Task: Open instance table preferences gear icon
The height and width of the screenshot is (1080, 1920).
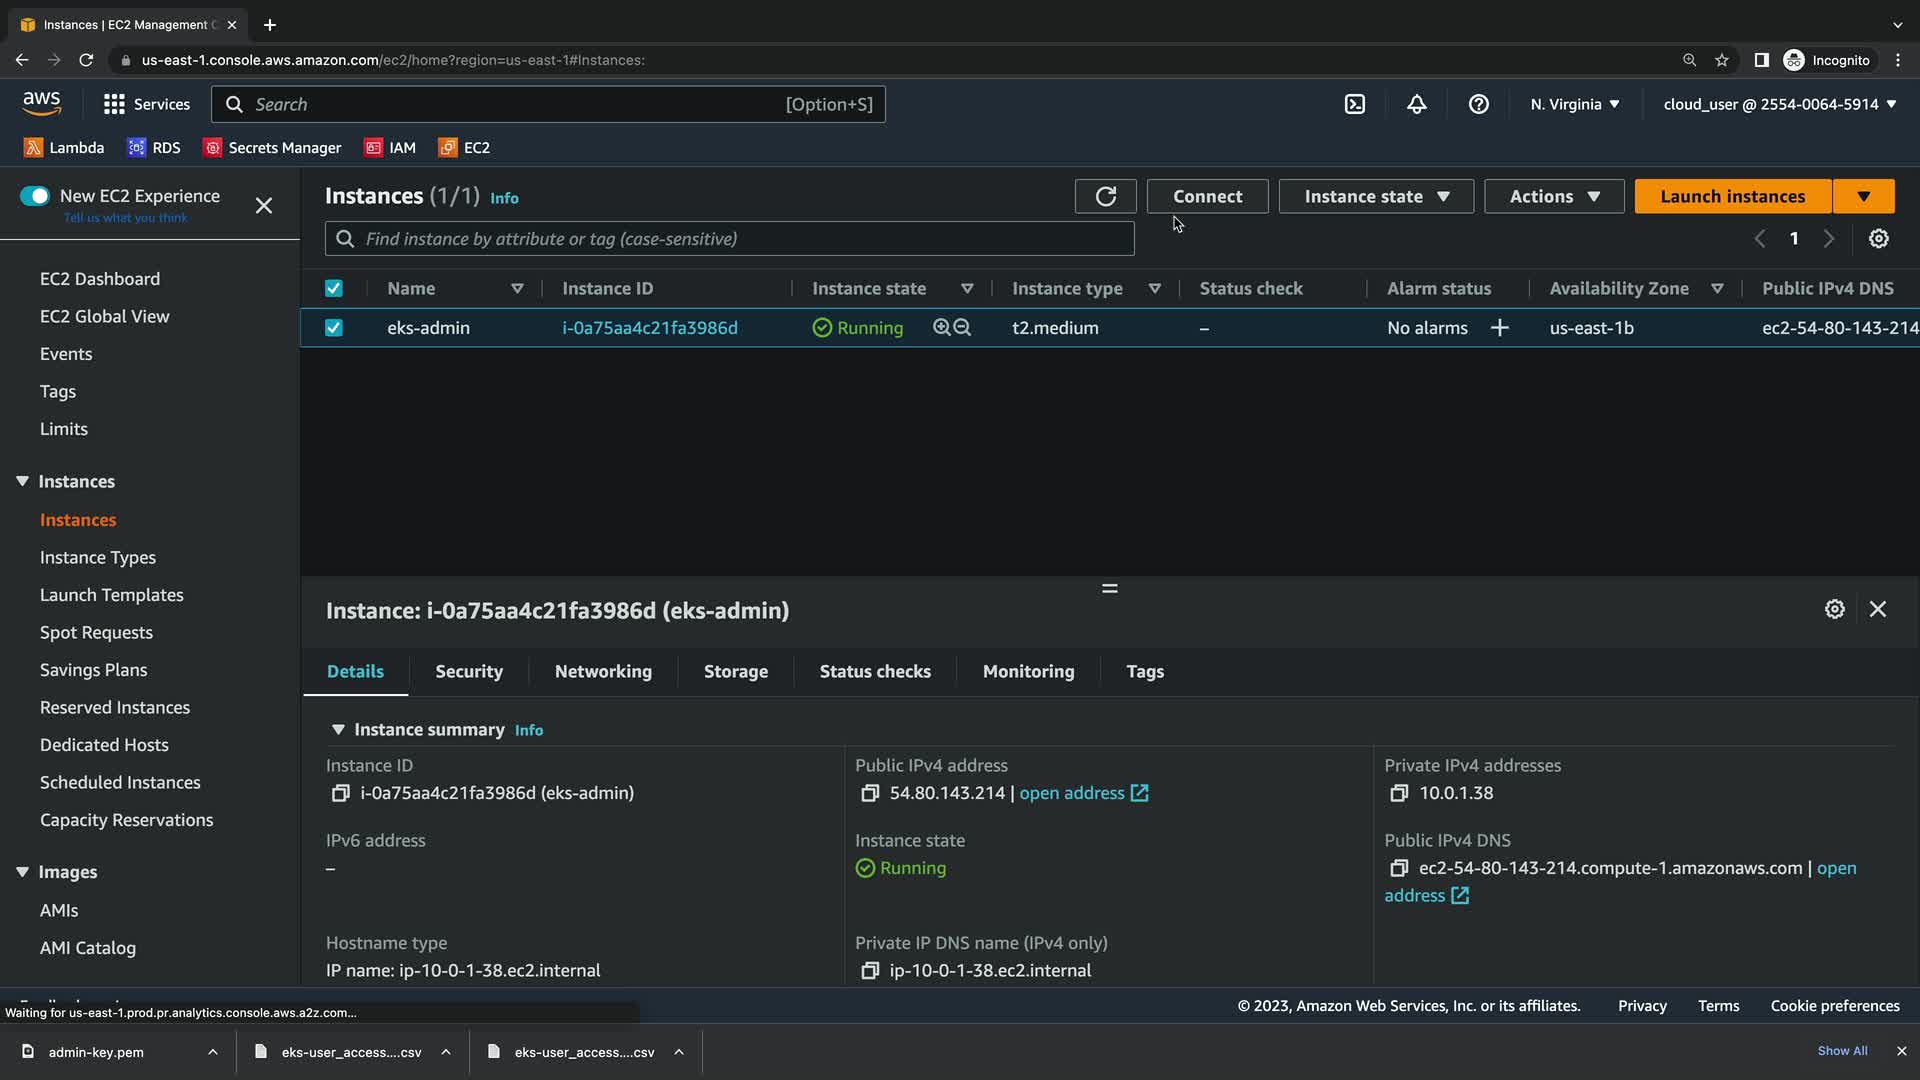Action: point(1878,239)
